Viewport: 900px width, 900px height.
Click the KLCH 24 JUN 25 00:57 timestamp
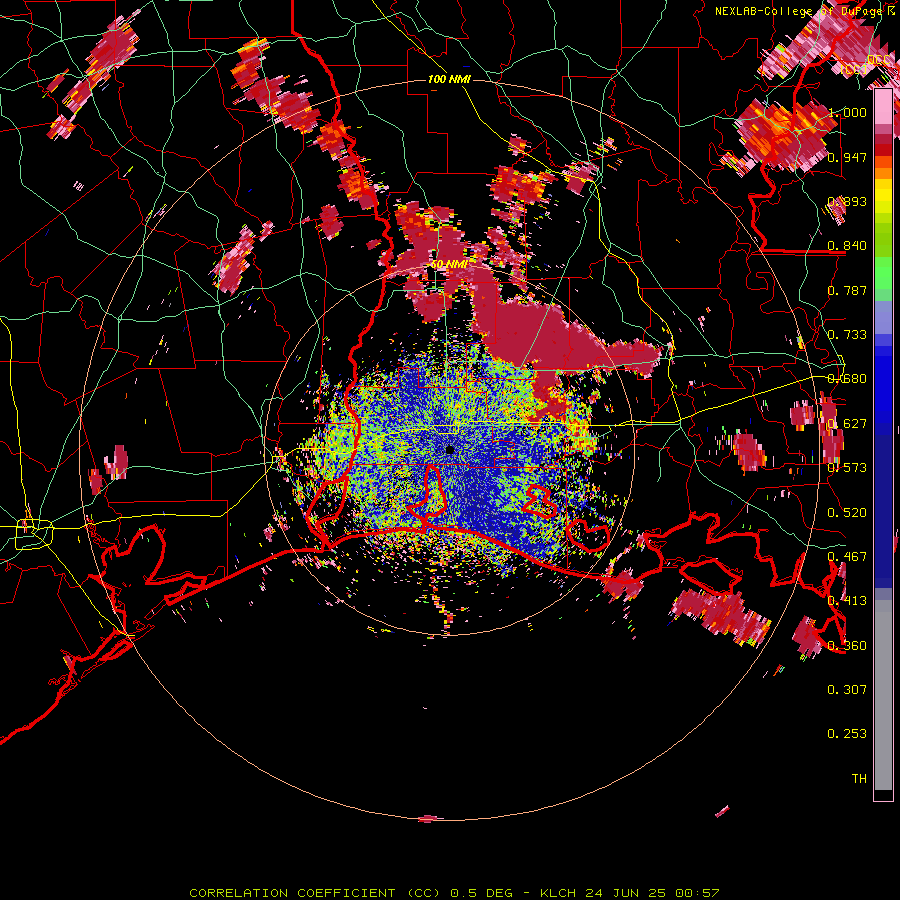point(630,893)
